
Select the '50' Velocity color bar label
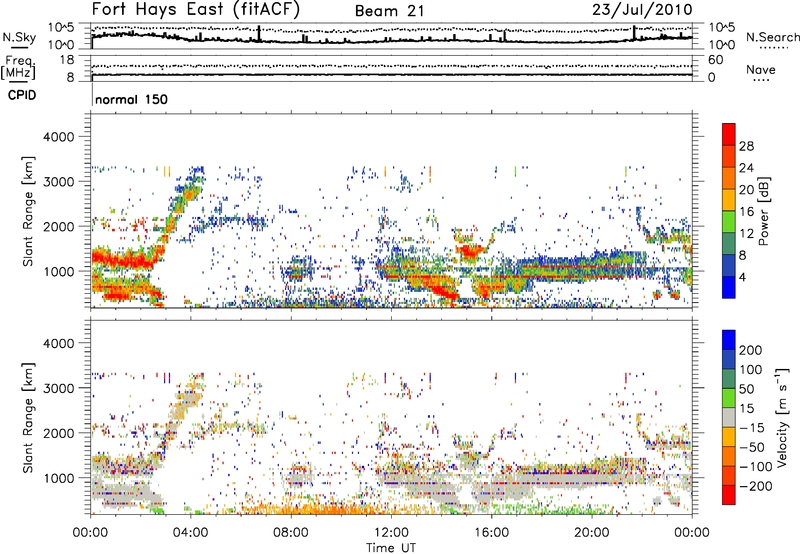pos(746,389)
